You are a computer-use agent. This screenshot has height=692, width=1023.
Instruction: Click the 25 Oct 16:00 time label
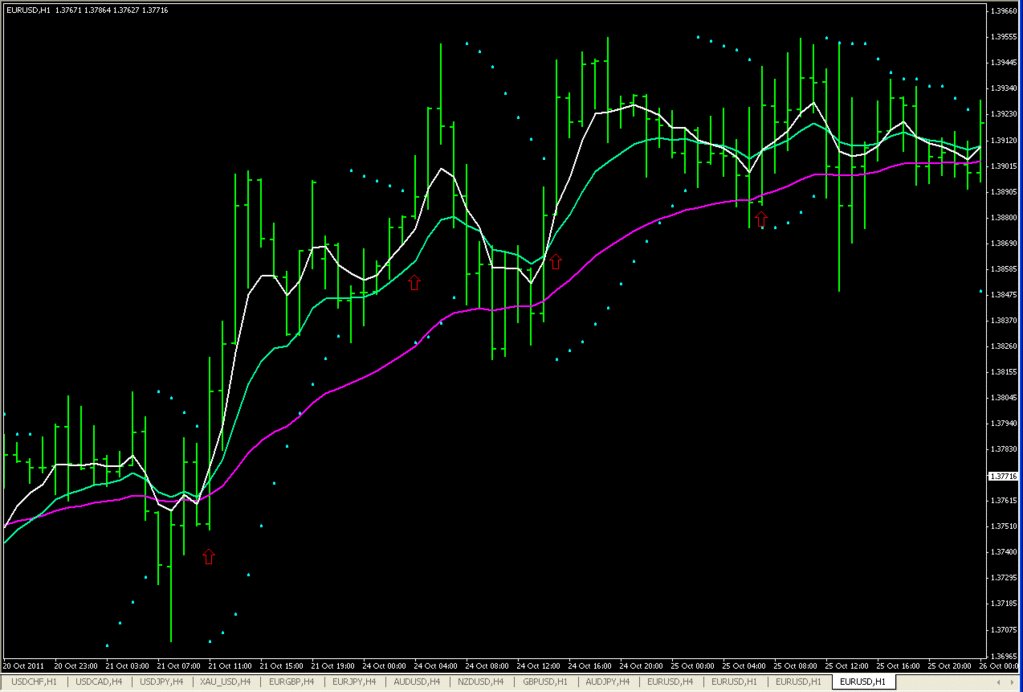point(900,667)
